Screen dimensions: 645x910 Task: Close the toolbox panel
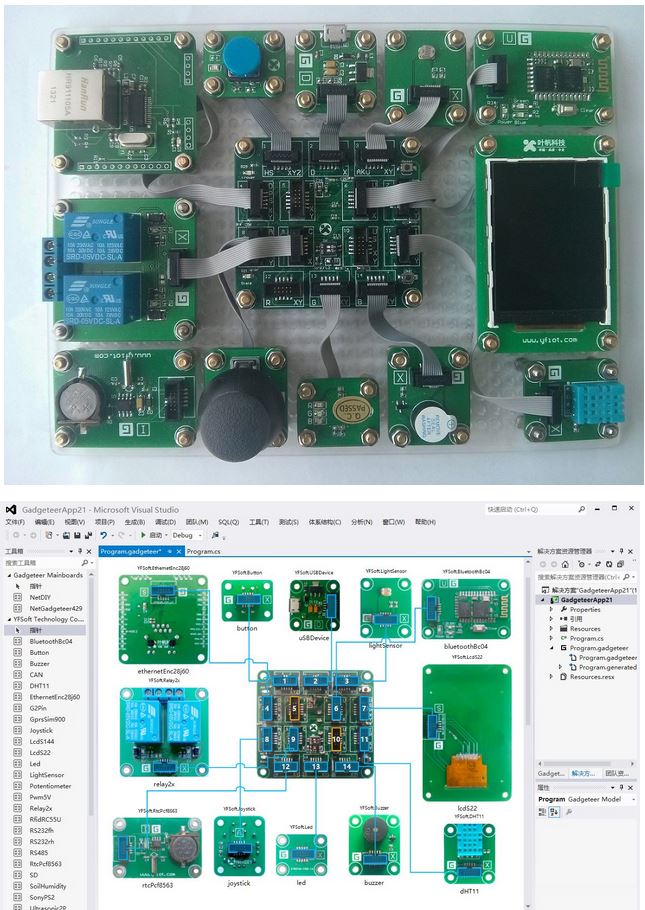tap(89, 551)
